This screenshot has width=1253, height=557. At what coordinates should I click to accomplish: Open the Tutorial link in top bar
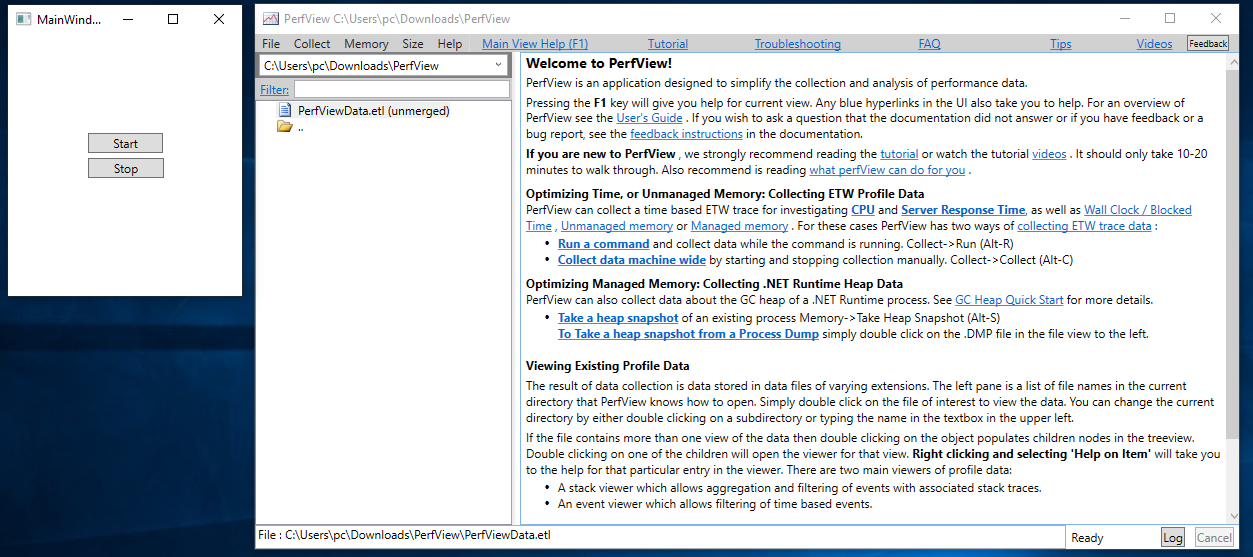668,44
